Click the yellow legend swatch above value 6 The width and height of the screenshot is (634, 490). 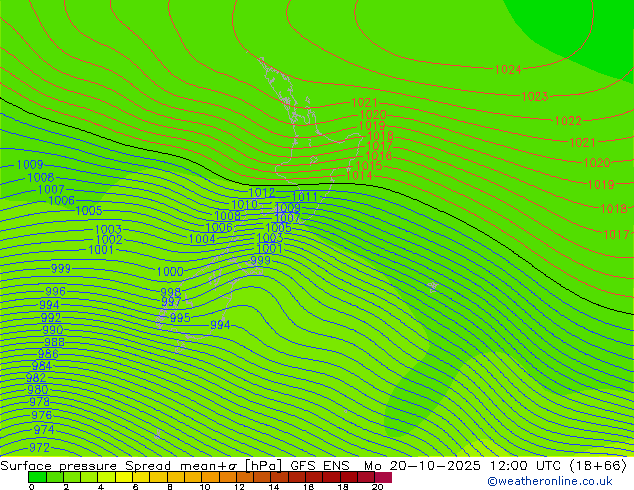tap(124, 477)
